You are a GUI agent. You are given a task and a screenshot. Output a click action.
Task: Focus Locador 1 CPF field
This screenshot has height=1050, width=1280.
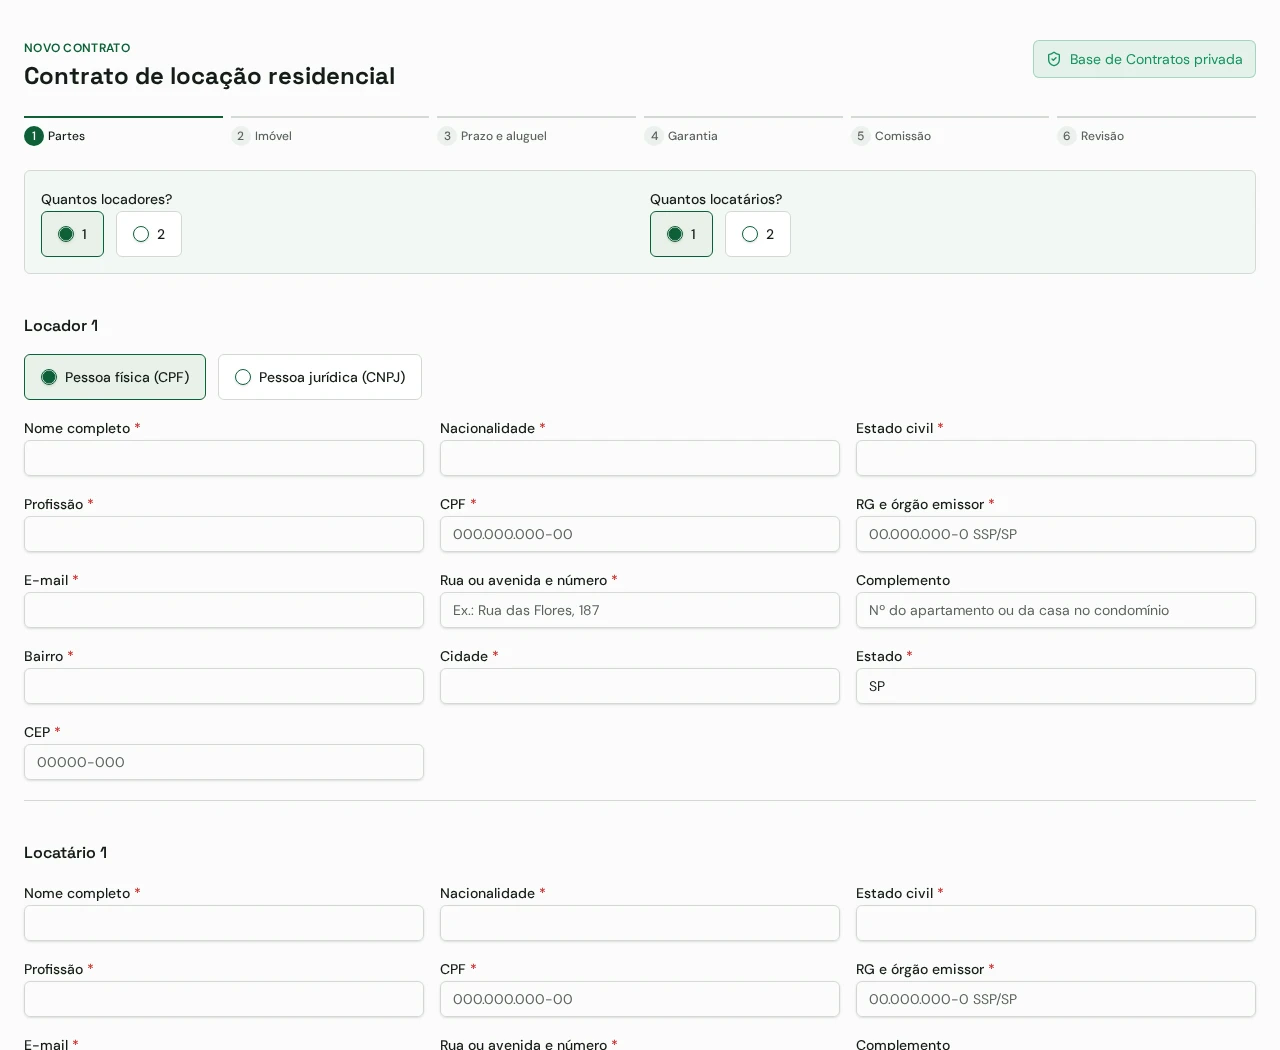(640, 534)
